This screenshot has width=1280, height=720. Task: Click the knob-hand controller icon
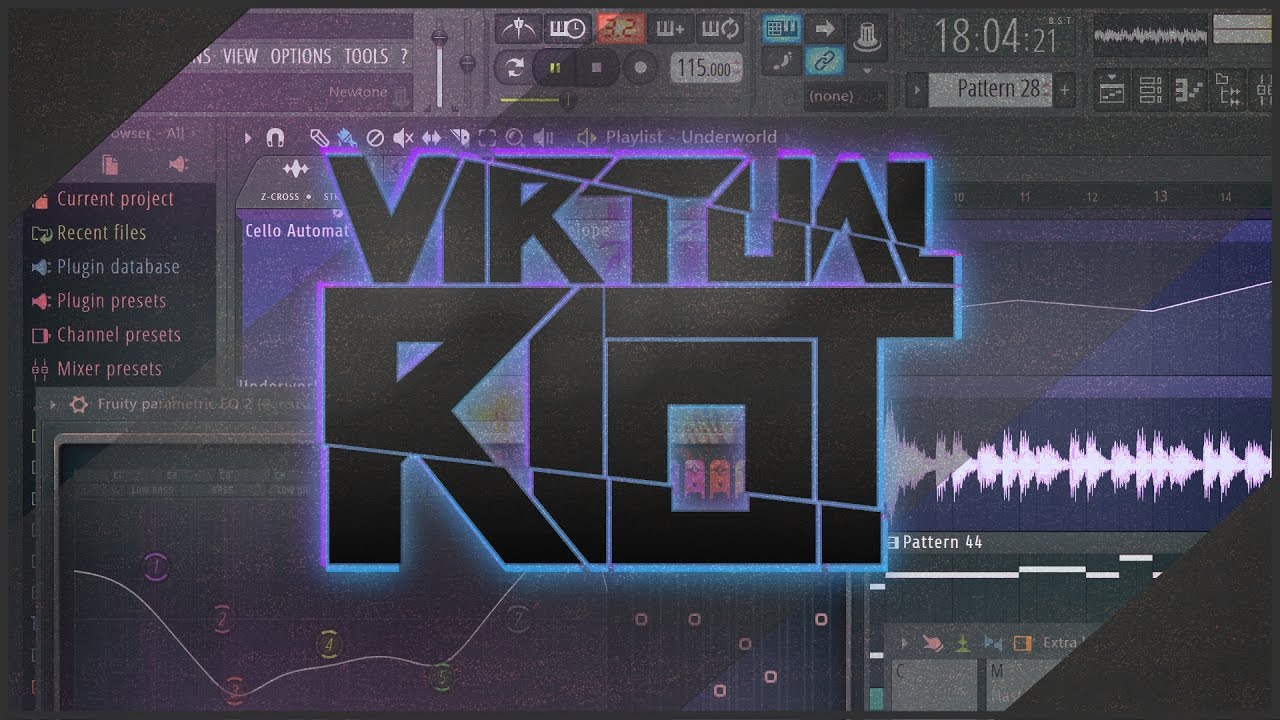pos(866,36)
